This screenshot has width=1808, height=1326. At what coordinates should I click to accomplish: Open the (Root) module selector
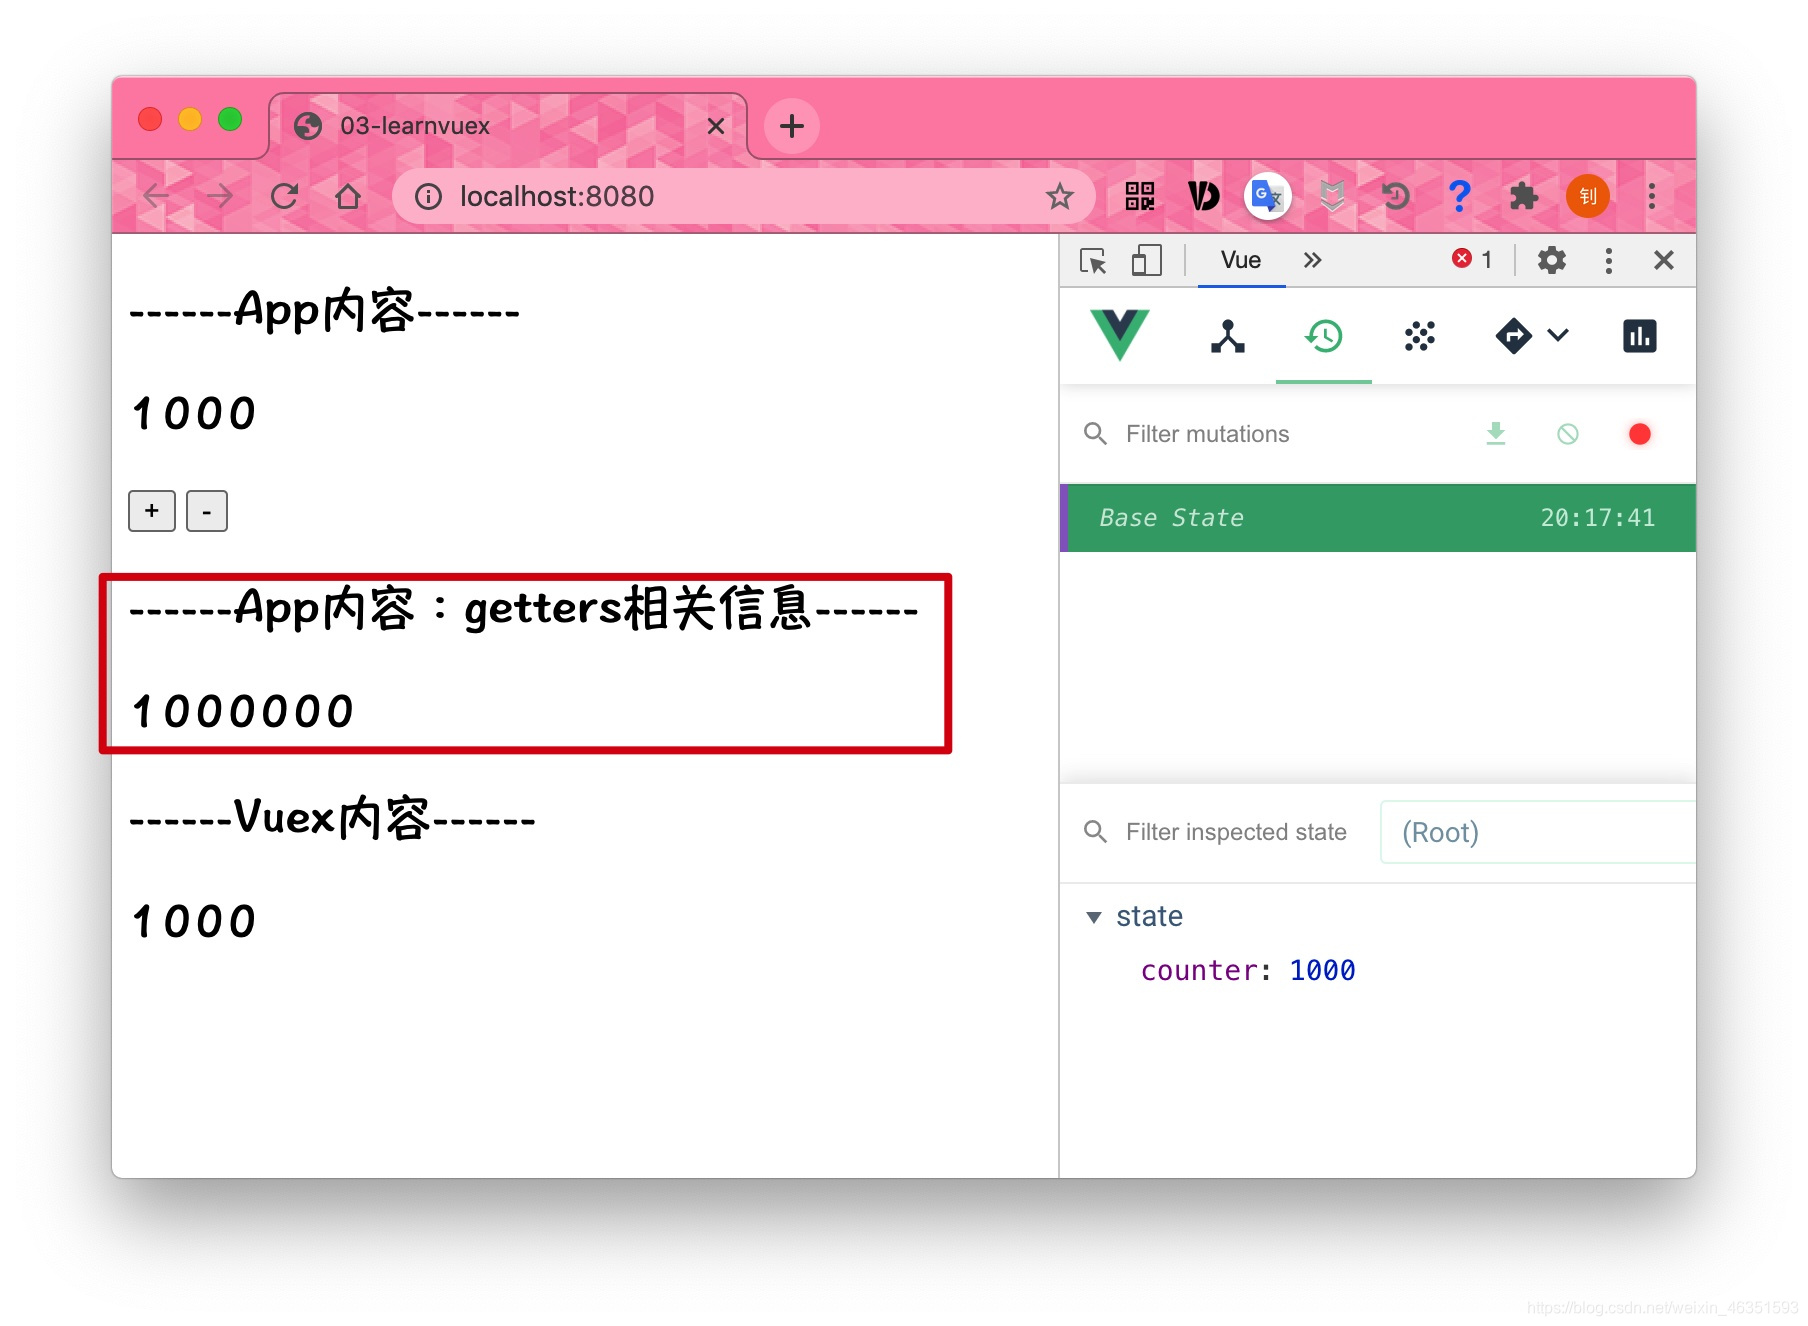click(1538, 832)
